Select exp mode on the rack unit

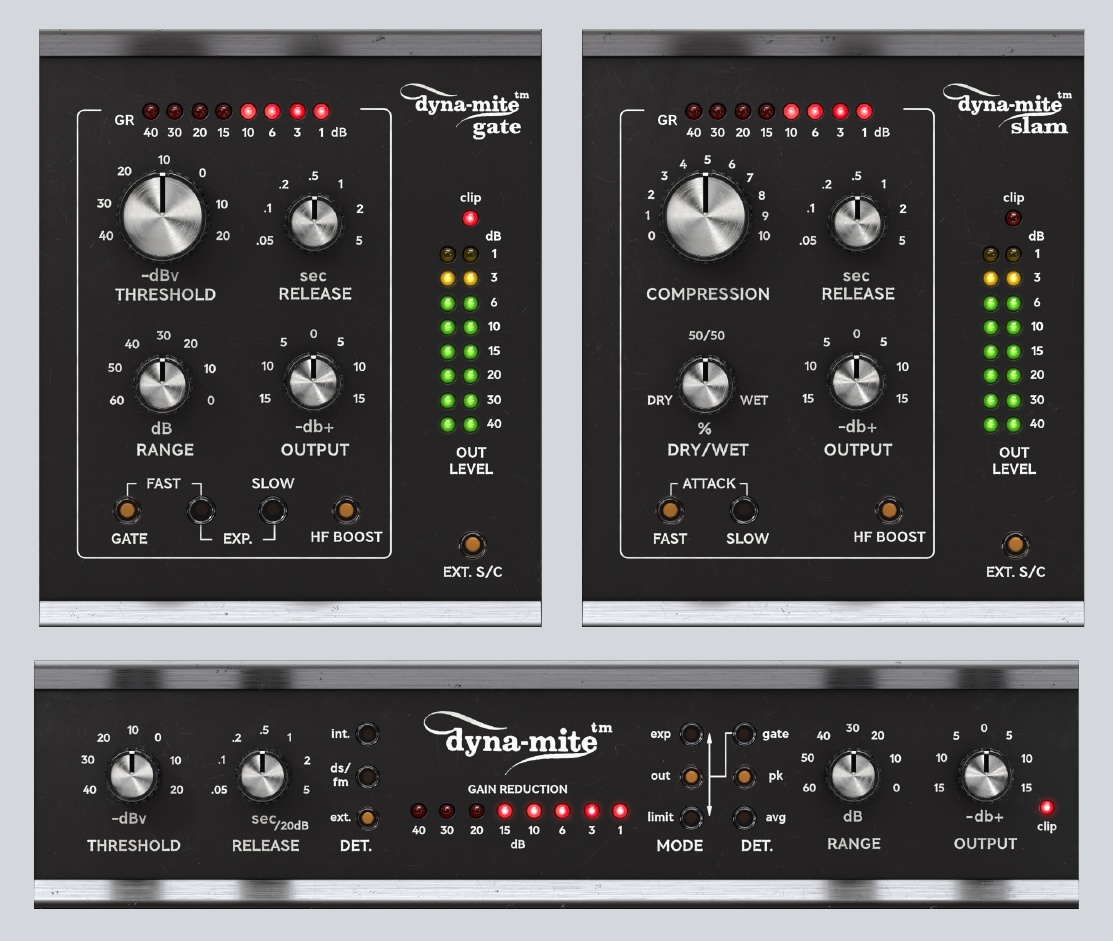coord(691,734)
